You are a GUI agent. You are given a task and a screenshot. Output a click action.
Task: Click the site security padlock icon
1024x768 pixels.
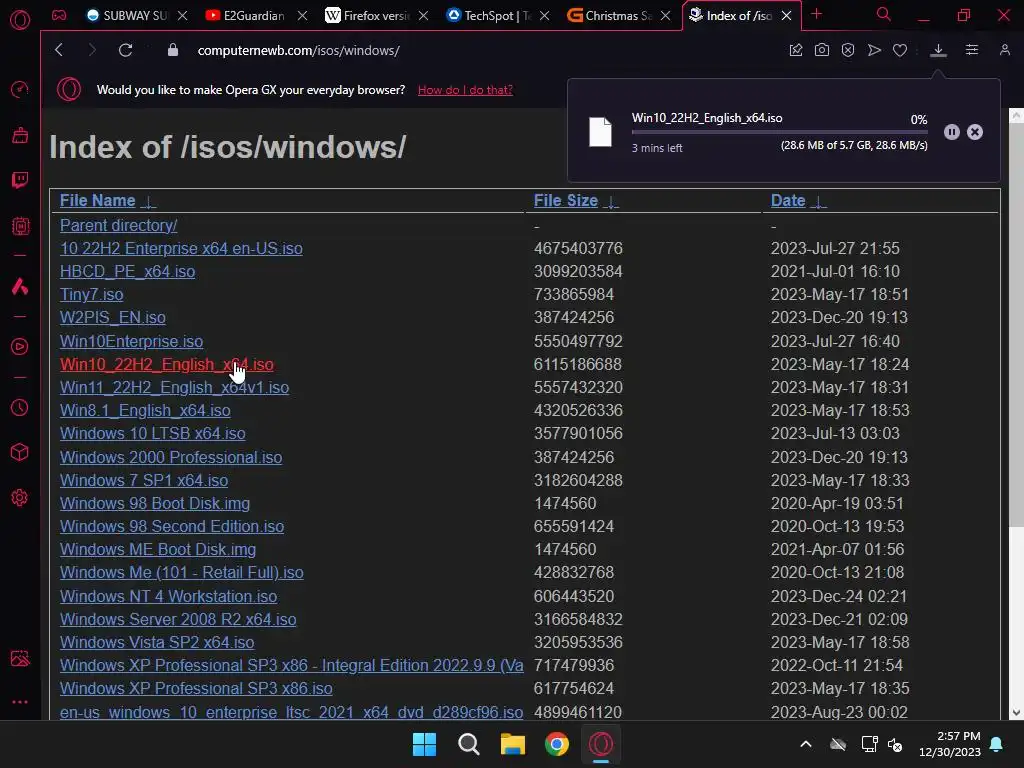[172, 50]
